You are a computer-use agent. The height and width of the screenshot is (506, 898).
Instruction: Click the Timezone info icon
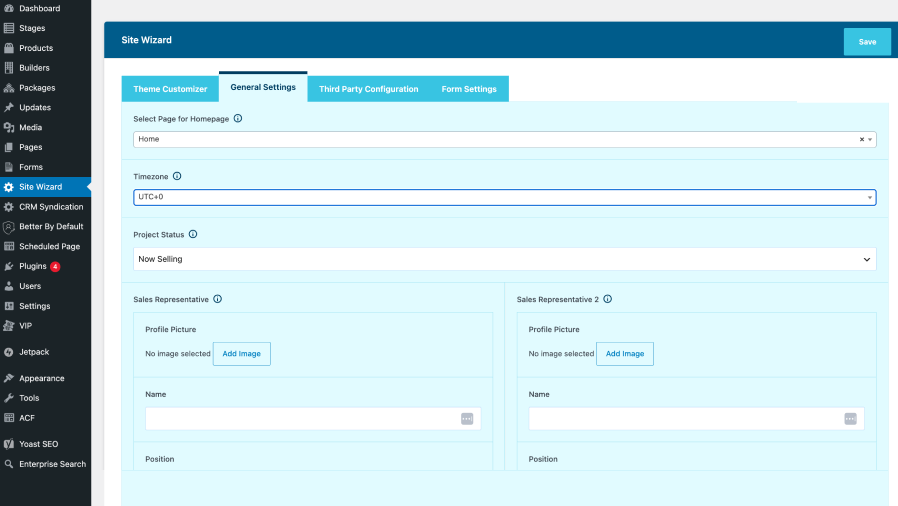pos(177,176)
